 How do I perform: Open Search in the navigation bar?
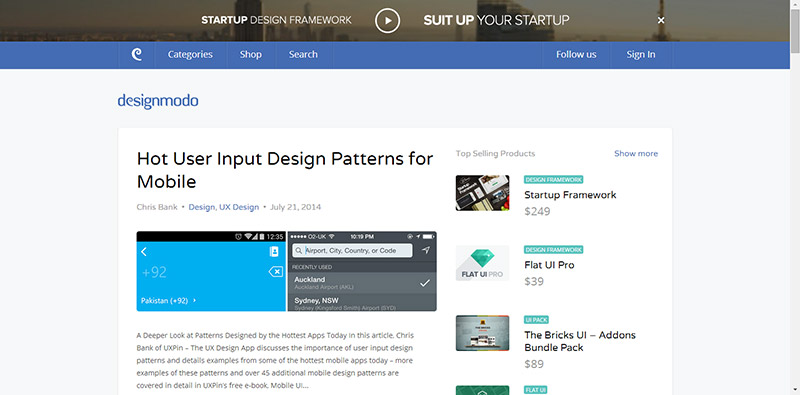tap(303, 55)
